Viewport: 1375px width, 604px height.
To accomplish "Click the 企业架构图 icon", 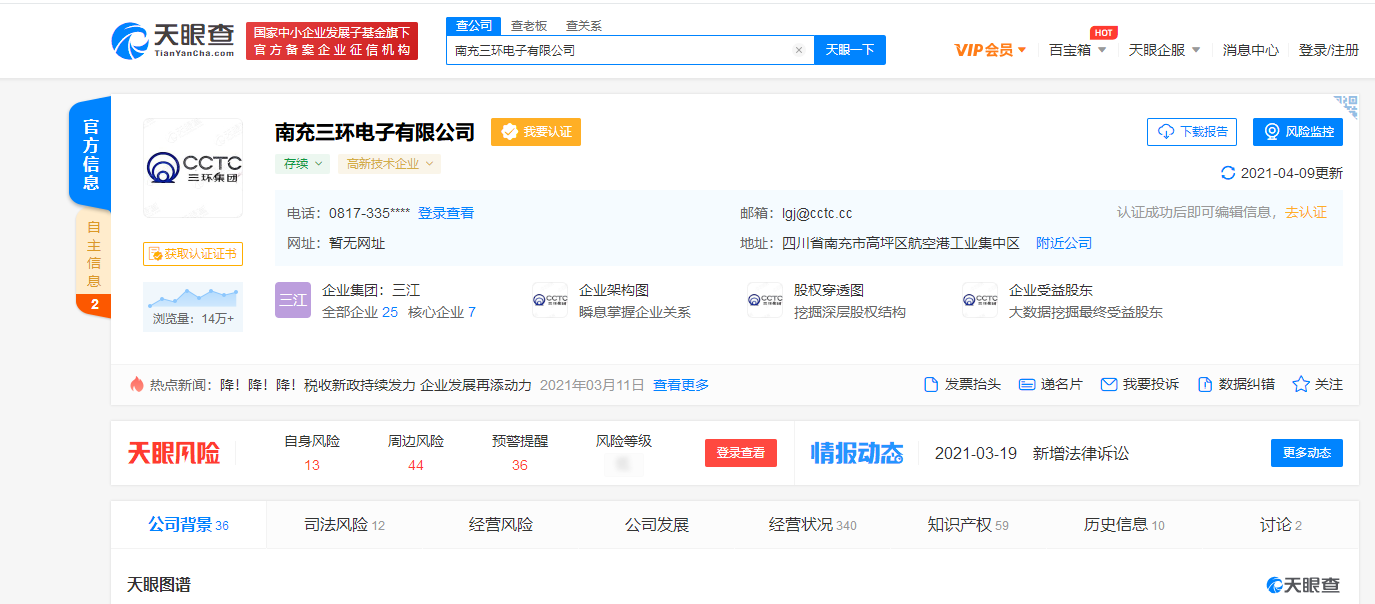I will (550, 300).
